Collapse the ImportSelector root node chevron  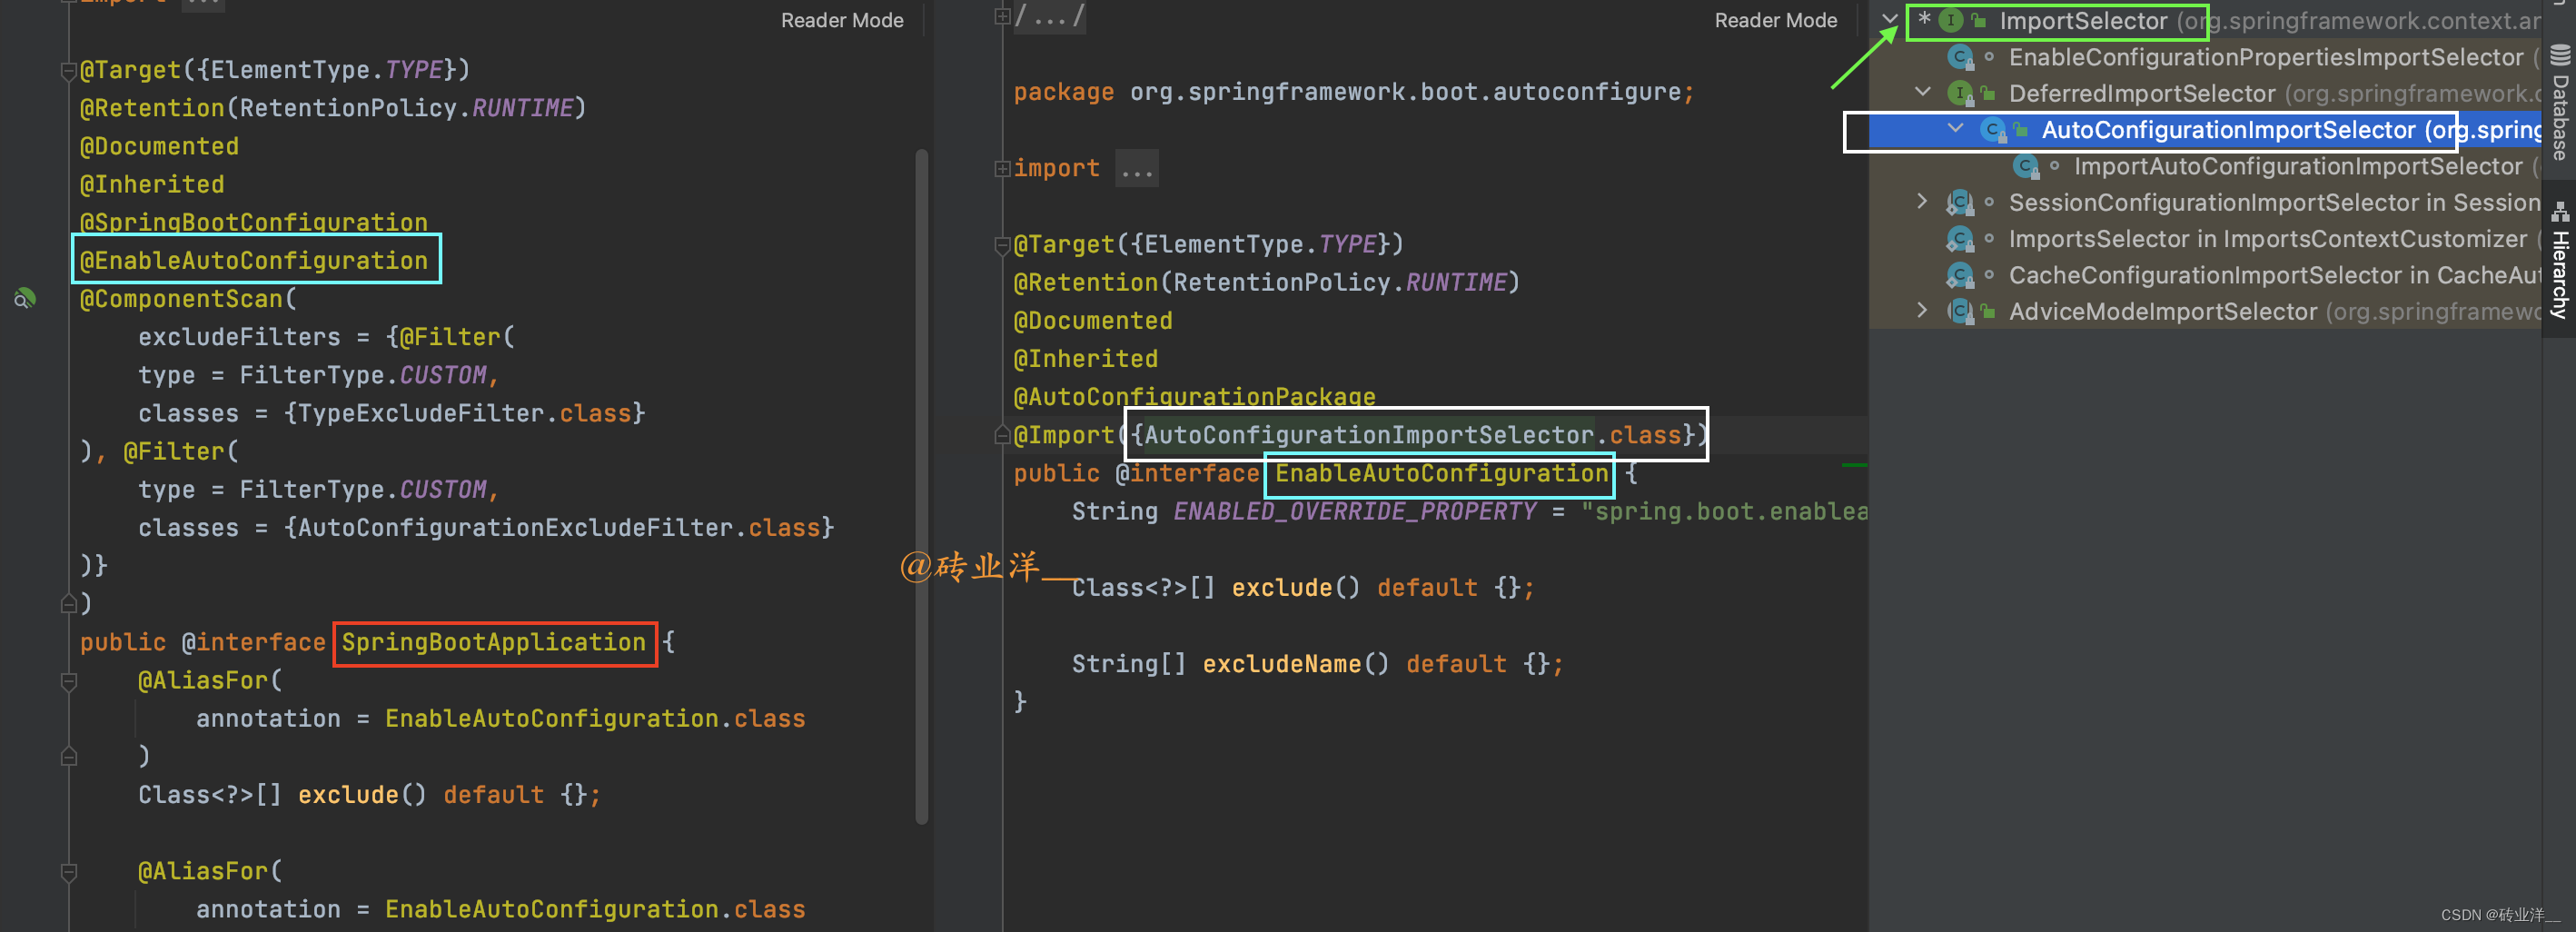click(x=1889, y=20)
